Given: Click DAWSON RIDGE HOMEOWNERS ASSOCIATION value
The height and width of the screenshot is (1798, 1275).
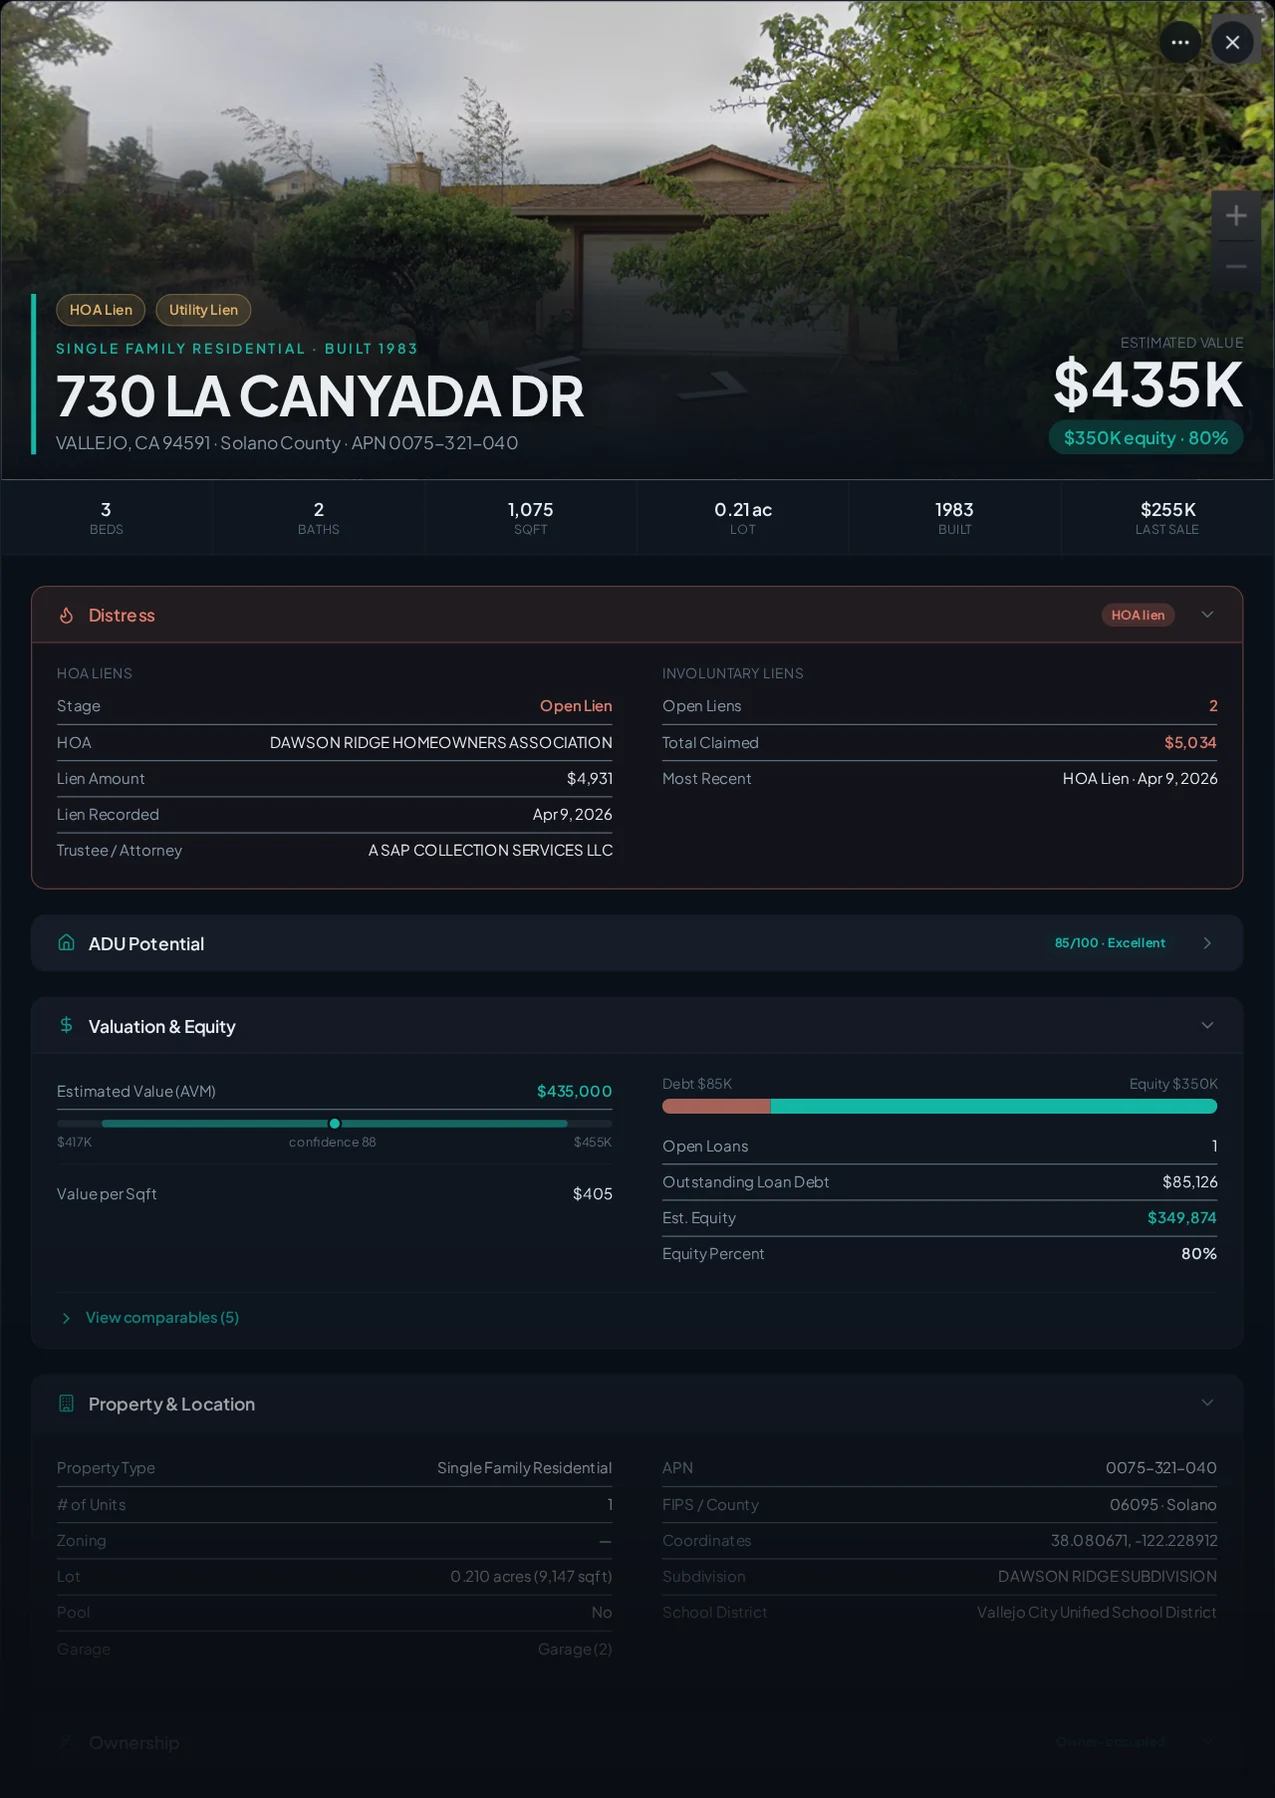Looking at the screenshot, I should pos(441,742).
